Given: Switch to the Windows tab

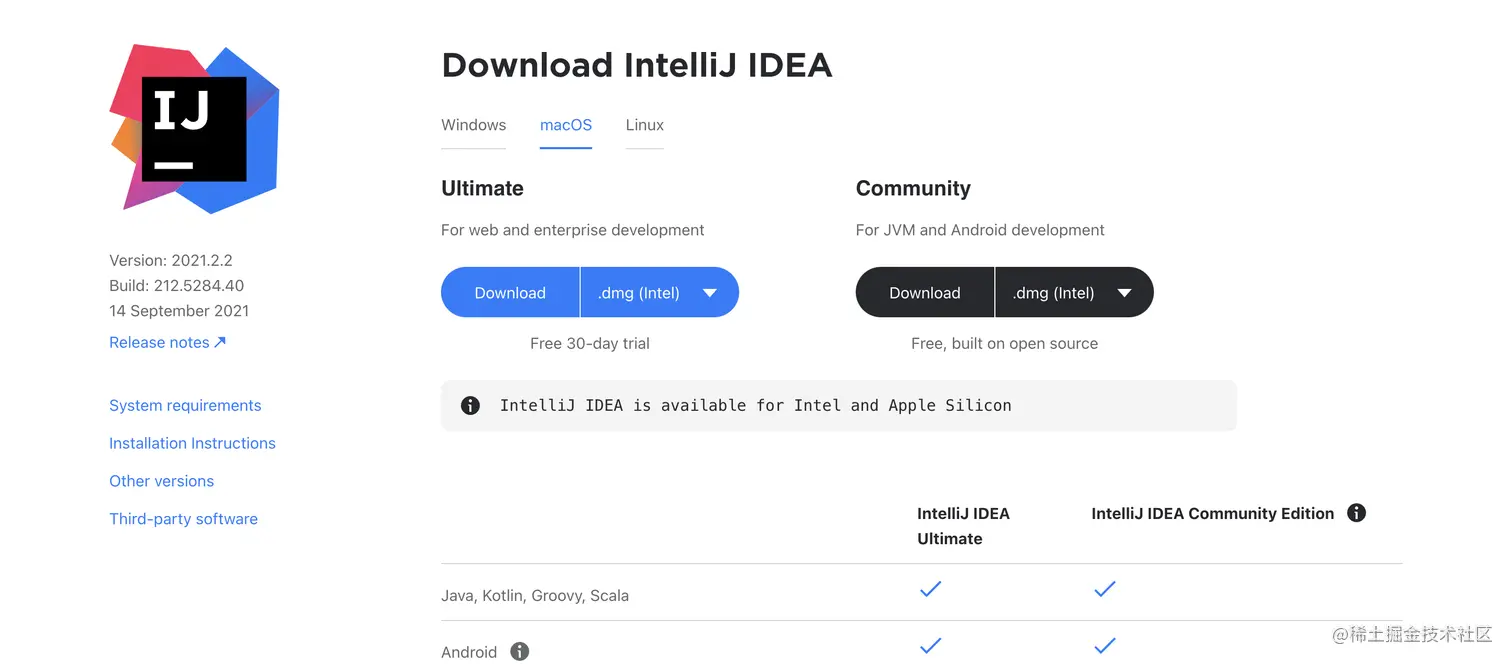Looking at the screenshot, I should (x=473, y=125).
